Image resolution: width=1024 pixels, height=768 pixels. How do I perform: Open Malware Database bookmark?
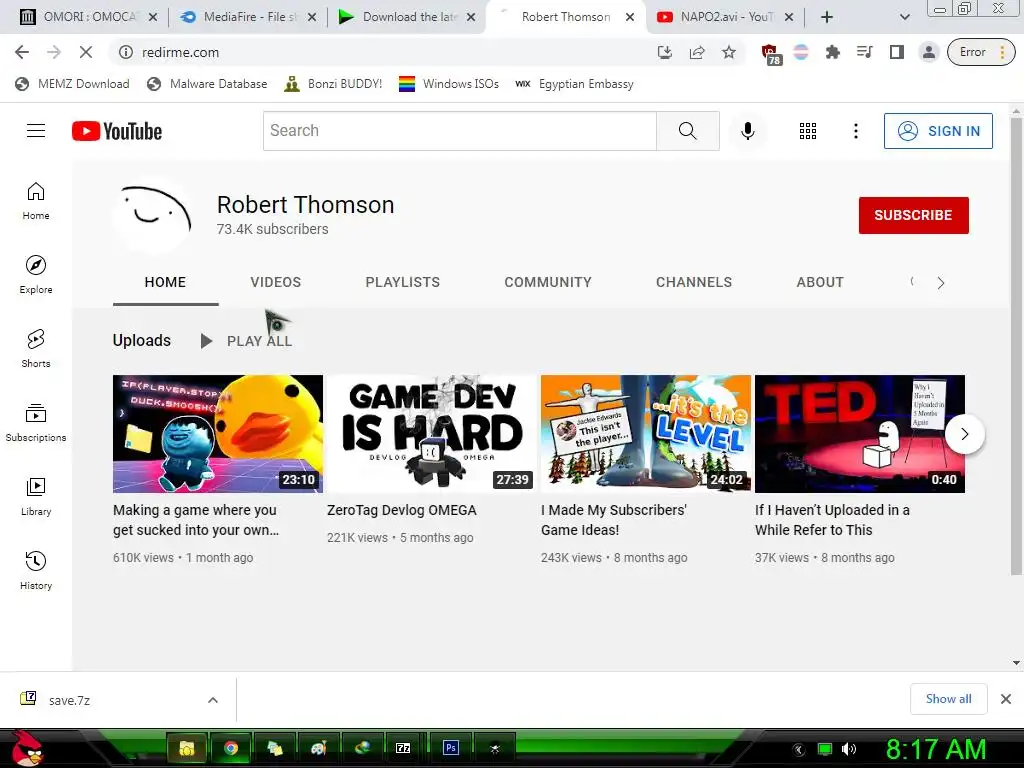click(x=207, y=84)
